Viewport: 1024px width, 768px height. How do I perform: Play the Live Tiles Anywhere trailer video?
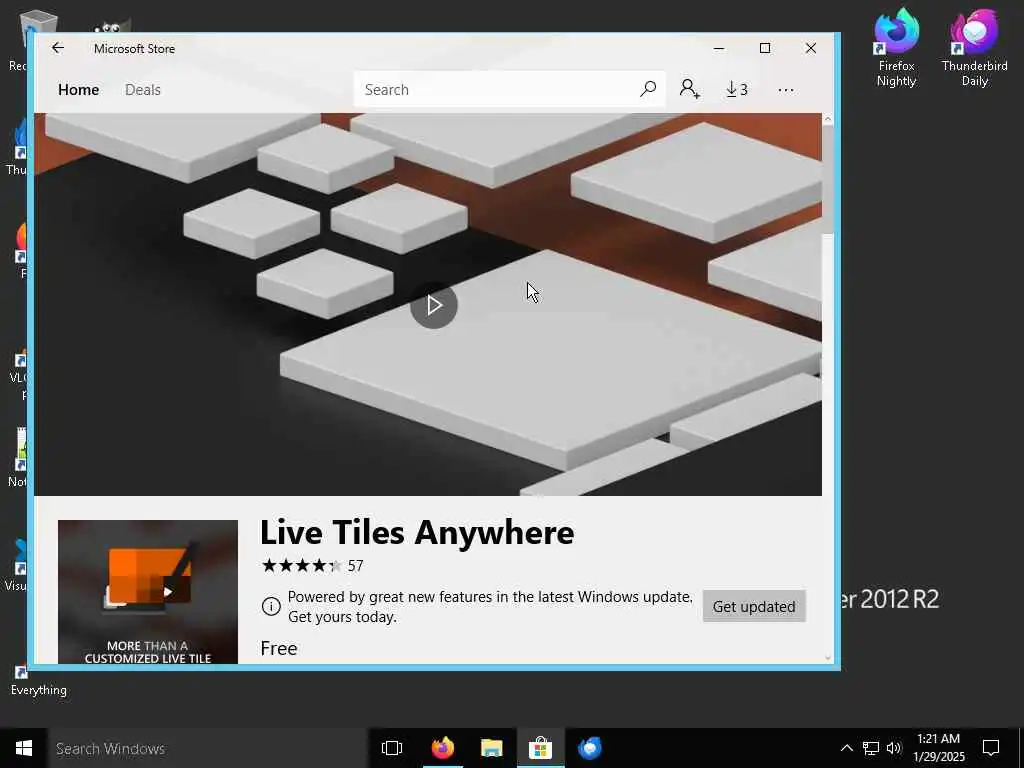pos(434,304)
